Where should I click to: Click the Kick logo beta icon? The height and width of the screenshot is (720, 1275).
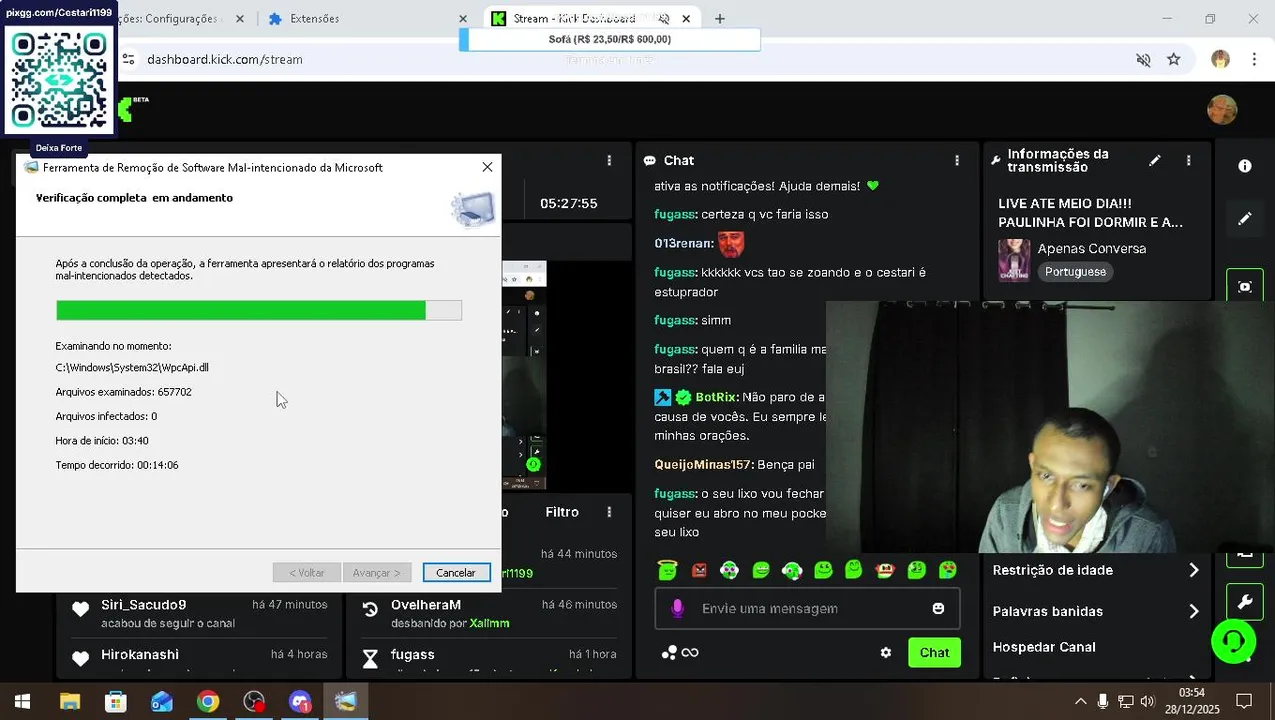coord(133,108)
